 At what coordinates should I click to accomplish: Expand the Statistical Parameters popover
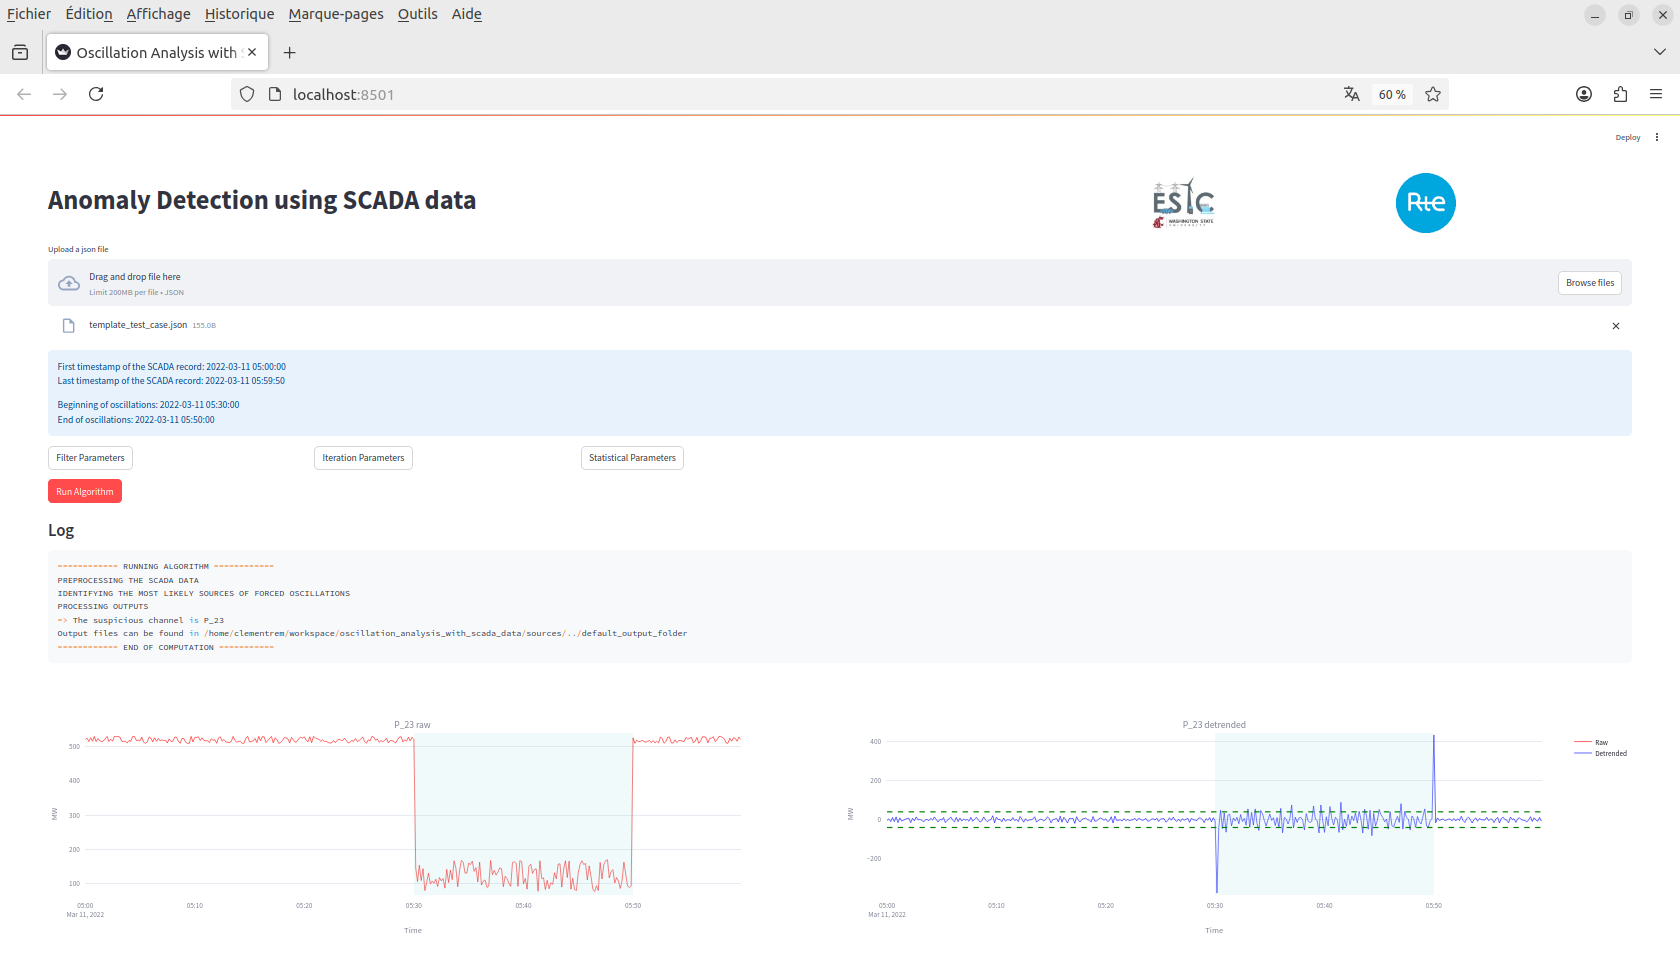632,458
